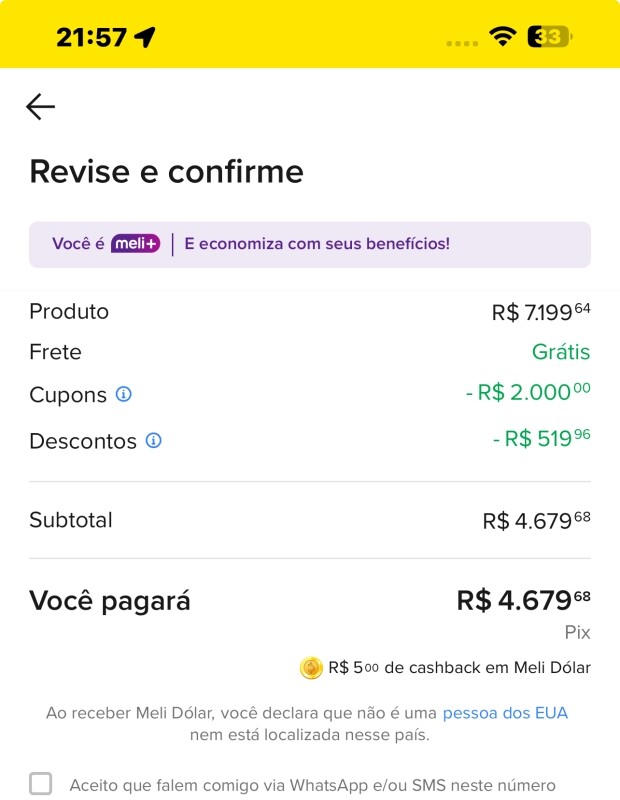The image size is (620, 800).
Task: Tap the Meli+ benefits banner text
Action: click(317, 244)
